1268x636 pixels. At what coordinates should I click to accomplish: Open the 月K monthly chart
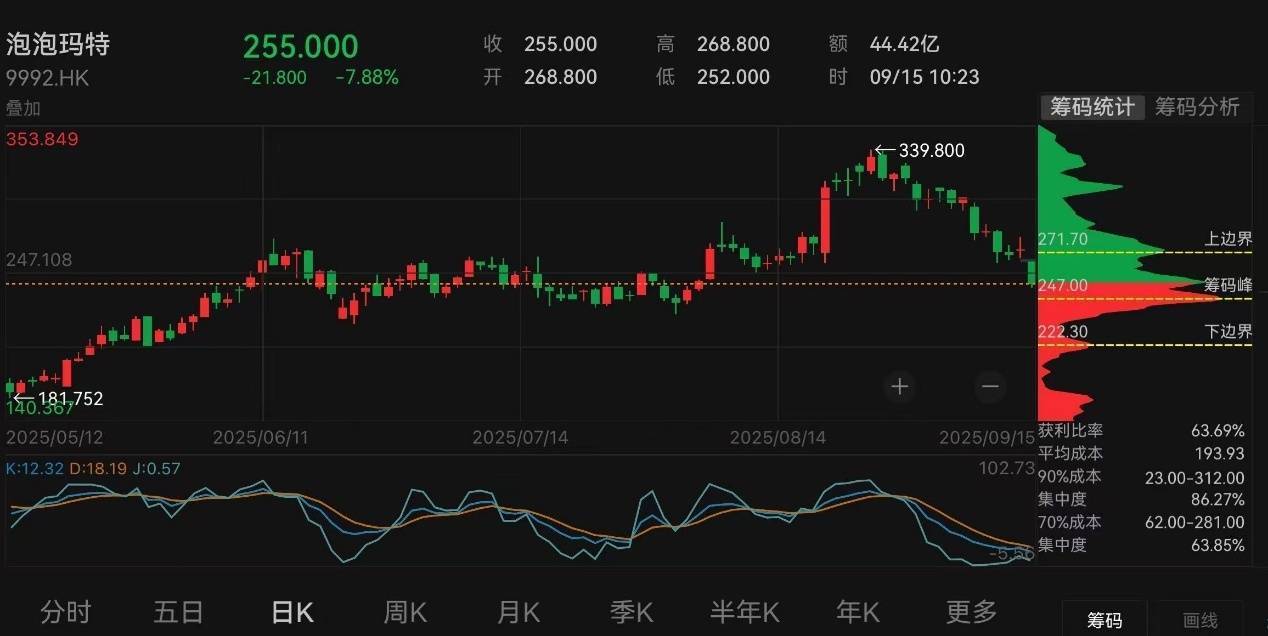[x=518, y=611]
